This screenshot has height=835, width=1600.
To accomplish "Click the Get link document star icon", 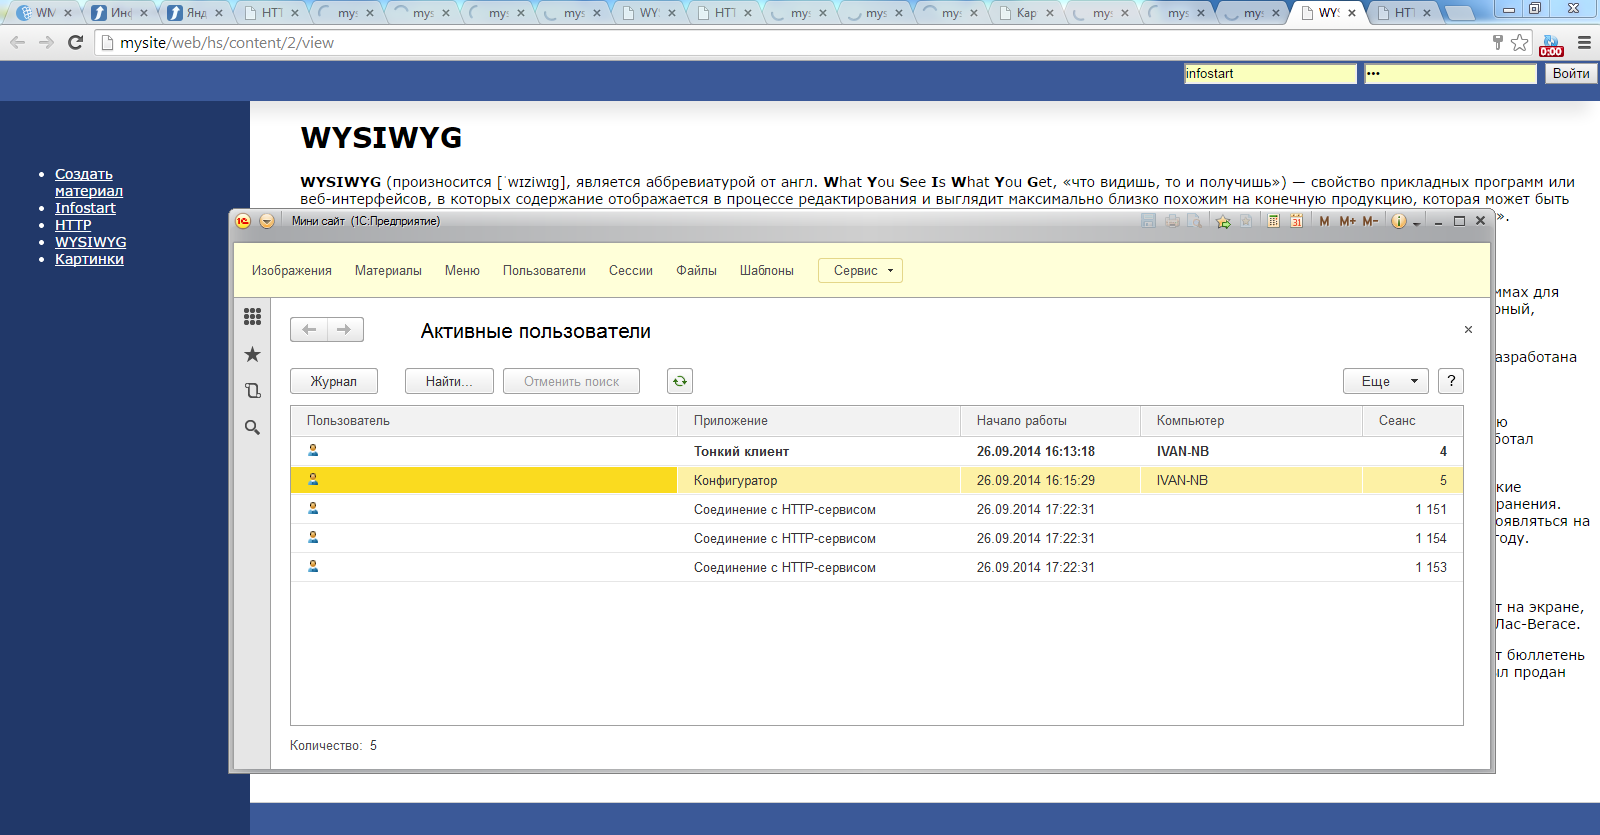I will [1246, 221].
